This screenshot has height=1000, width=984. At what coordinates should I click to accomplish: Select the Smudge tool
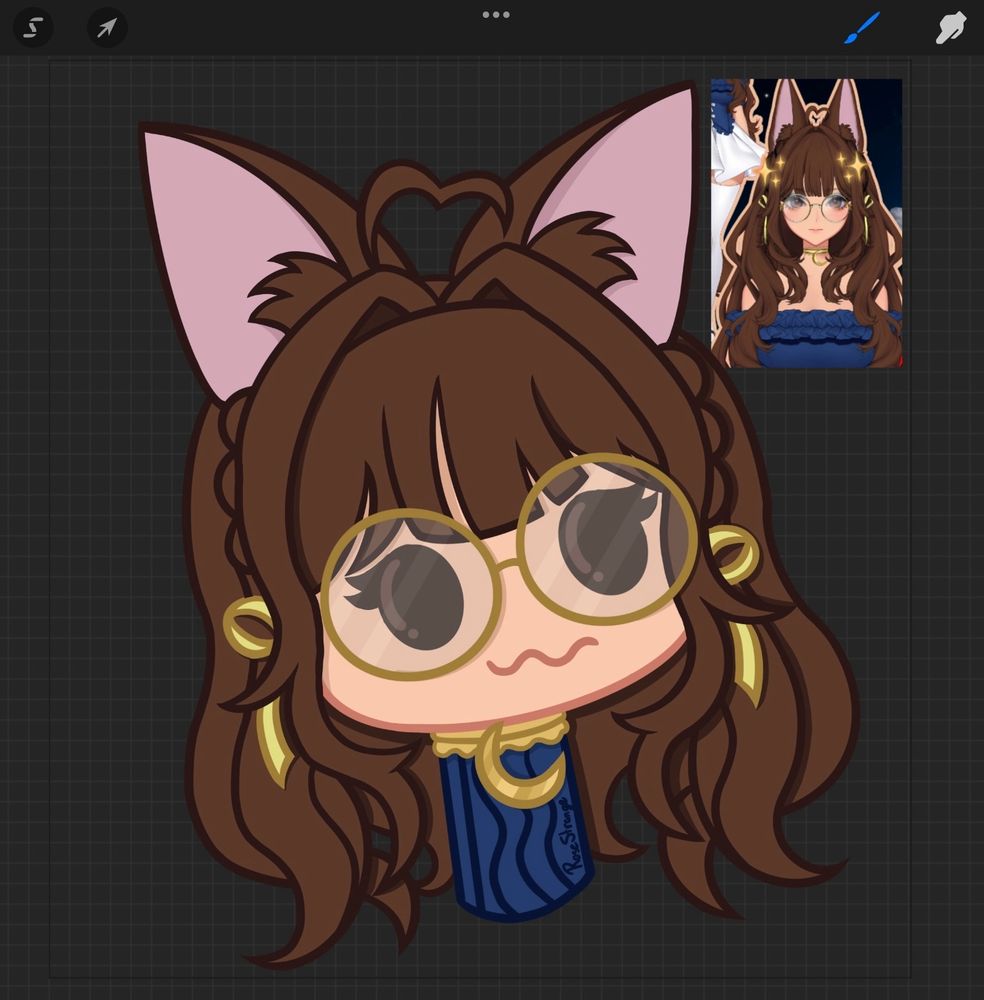pyautogui.click(x=950, y=28)
